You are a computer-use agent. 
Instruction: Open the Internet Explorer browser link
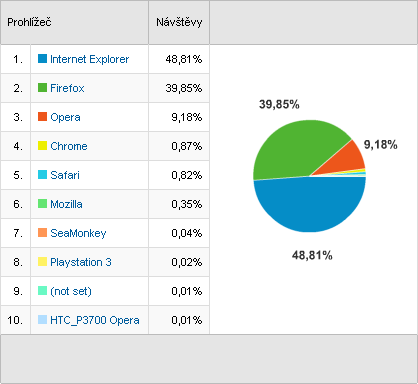[89, 59]
